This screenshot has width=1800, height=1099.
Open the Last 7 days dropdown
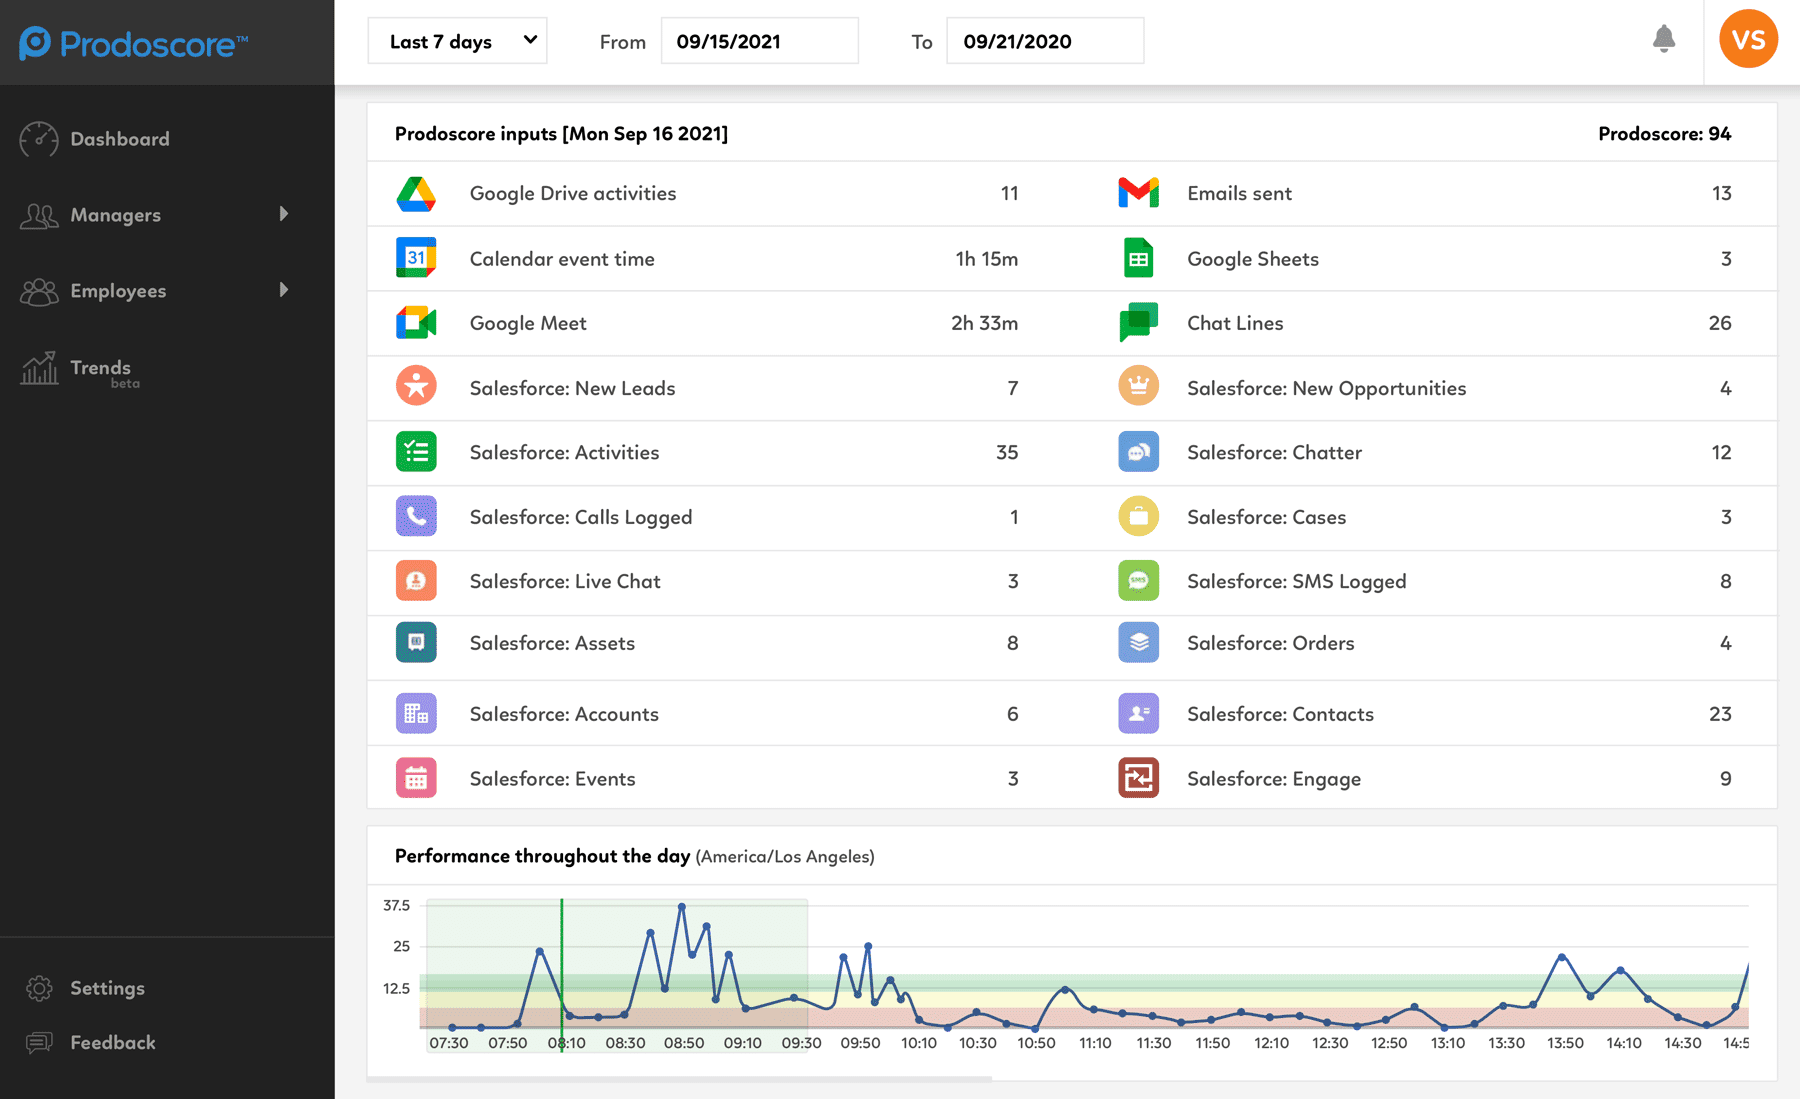point(457,41)
